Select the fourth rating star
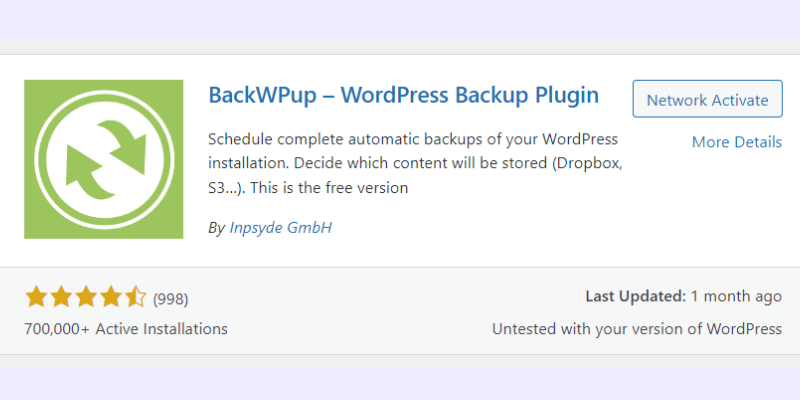 pos(111,296)
